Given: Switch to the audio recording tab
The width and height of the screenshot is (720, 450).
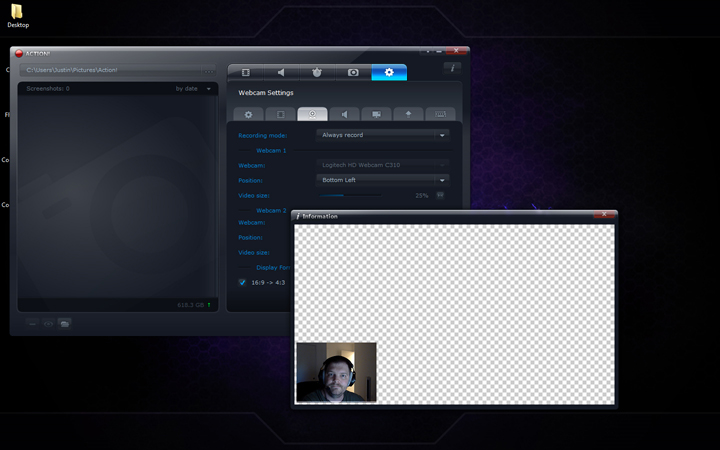Looking at the screenshot, I should (281, 72).
